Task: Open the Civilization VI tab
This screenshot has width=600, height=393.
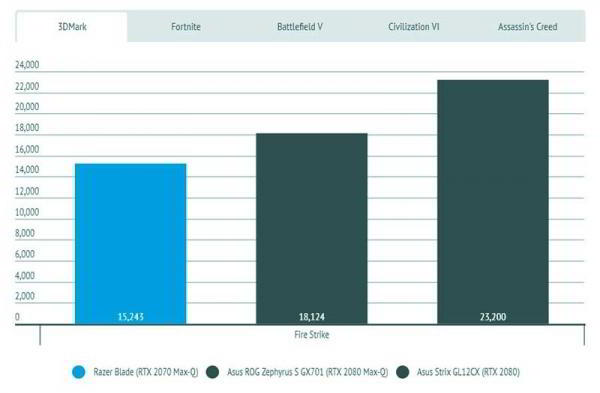Action: click(414, 26)
